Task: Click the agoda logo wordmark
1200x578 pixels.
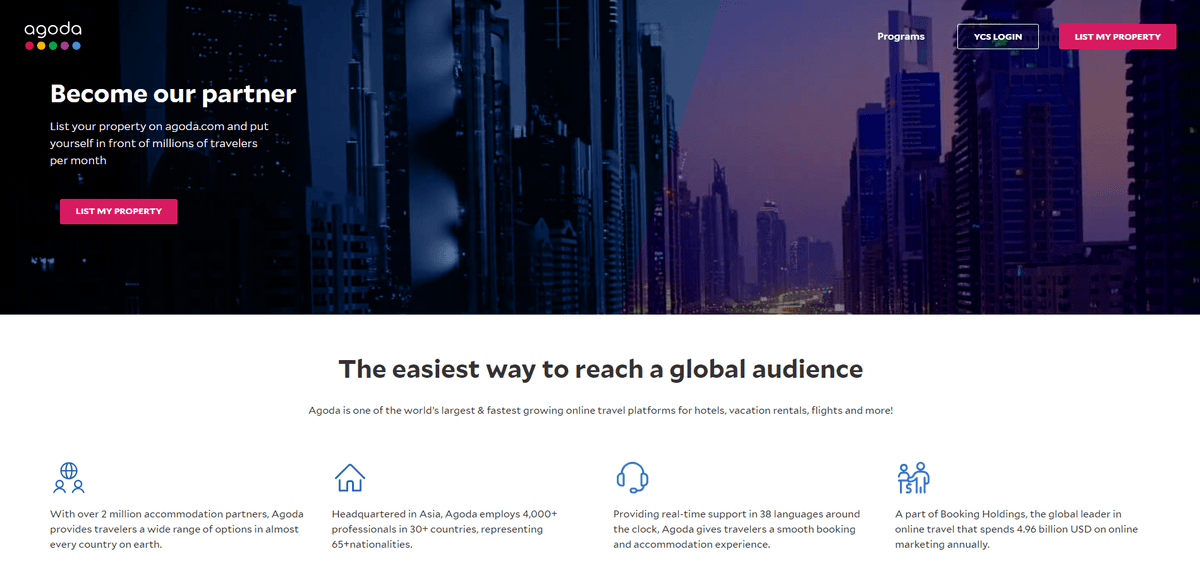Action: pyautogui.click(x=52, y=29)
